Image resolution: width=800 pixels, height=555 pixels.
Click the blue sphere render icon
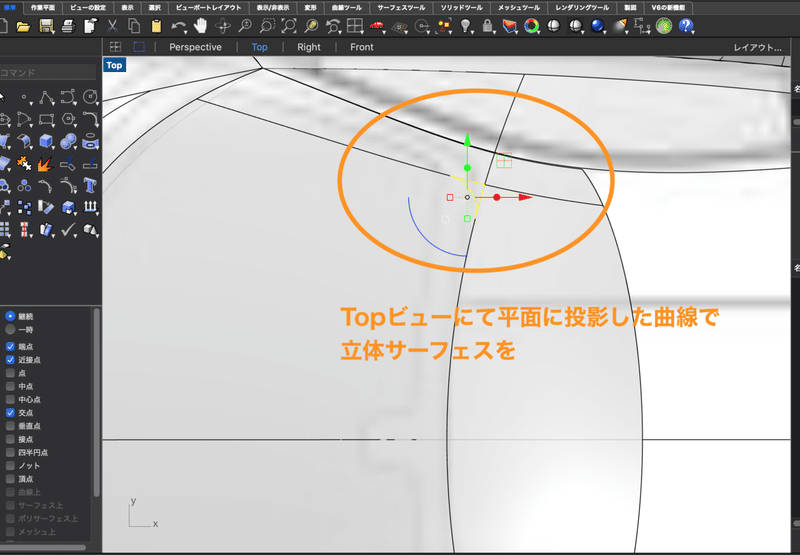(x=597, y=26)
